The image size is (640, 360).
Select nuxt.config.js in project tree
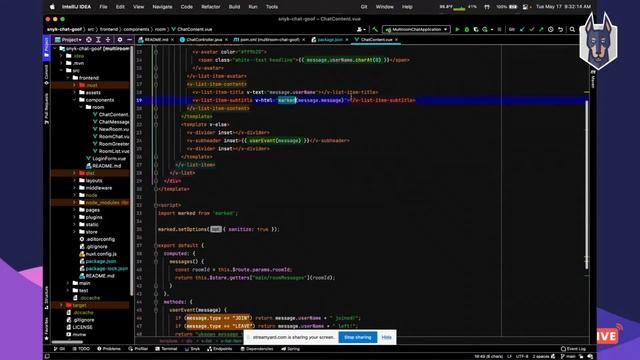[x=98, y=254]
